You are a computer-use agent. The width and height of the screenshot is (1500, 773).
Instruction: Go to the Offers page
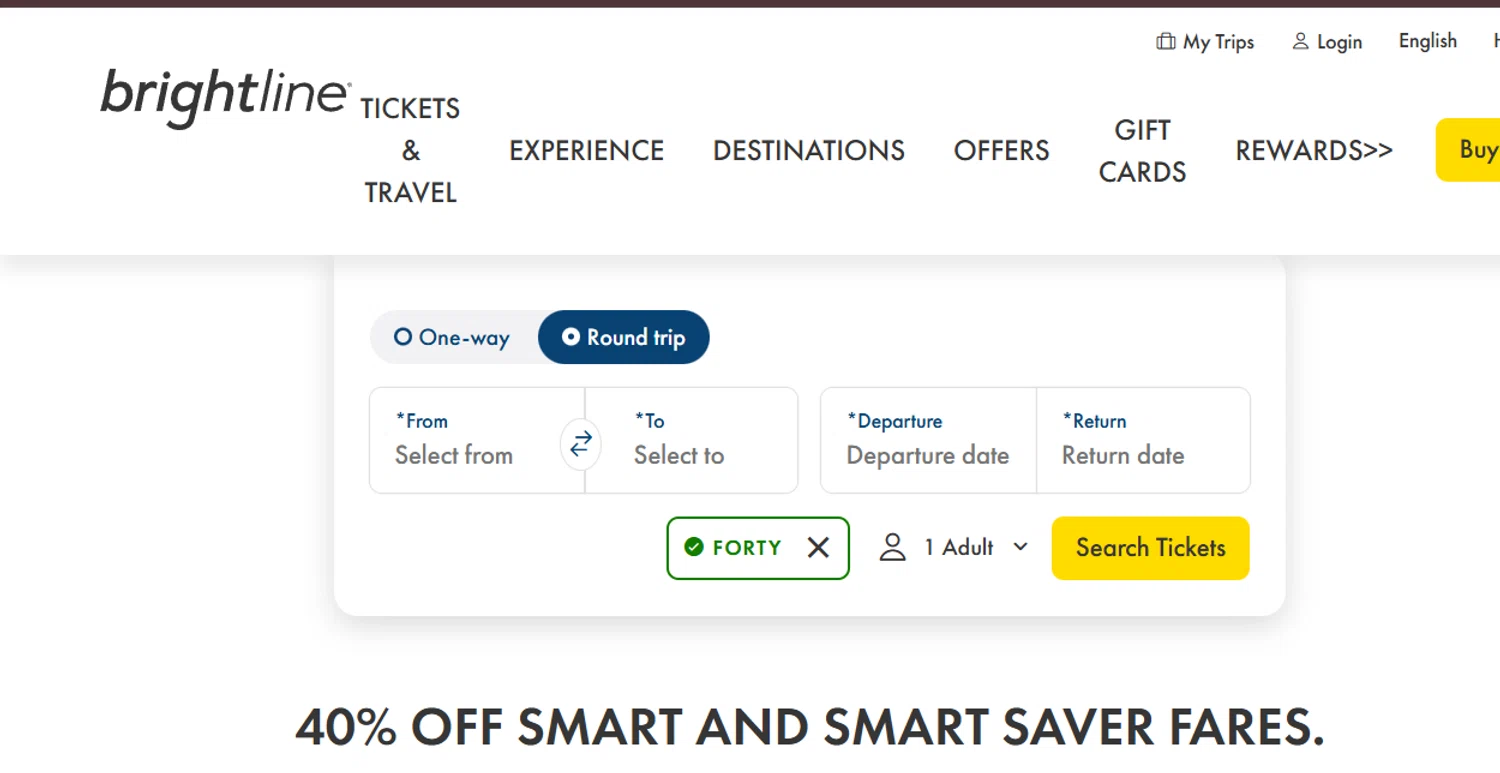[1001, 151]
